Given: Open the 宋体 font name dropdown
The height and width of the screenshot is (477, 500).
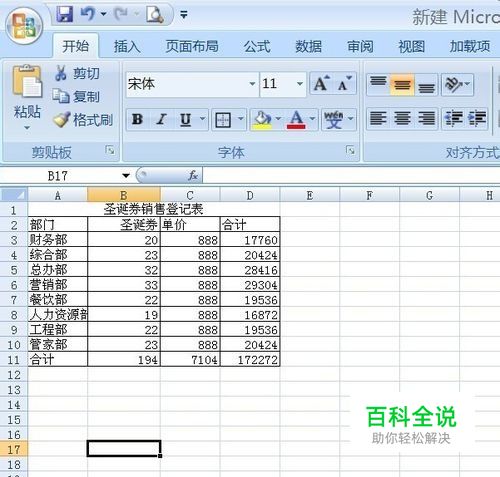Looking at the screenshot, I should (x=252, y=84).
